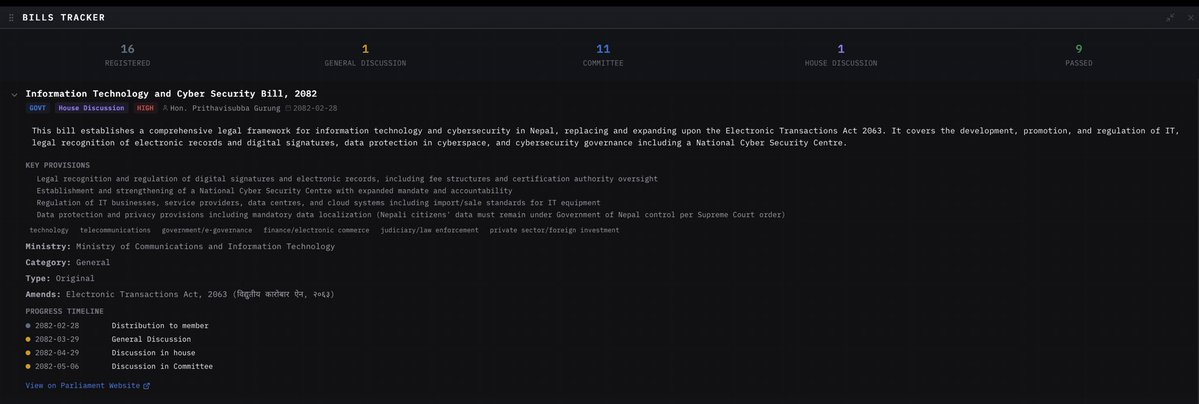Click the Category General value
Image resolution: width=1199 pixels, height=404 pixels.
[x=93, y=262]
